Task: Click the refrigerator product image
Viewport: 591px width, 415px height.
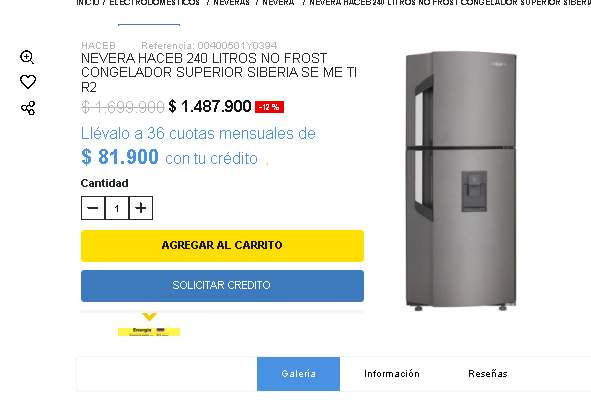Action: coord(461,181)
